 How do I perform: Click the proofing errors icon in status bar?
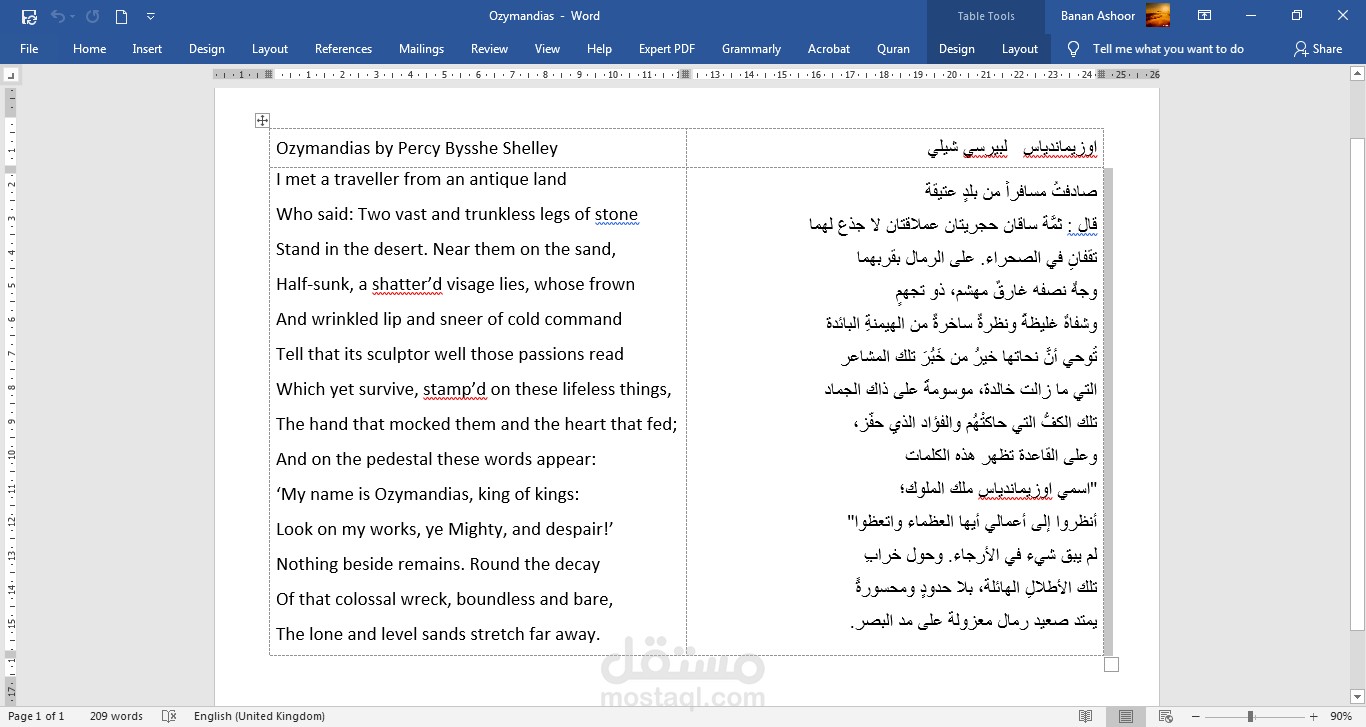coord(169,716)
